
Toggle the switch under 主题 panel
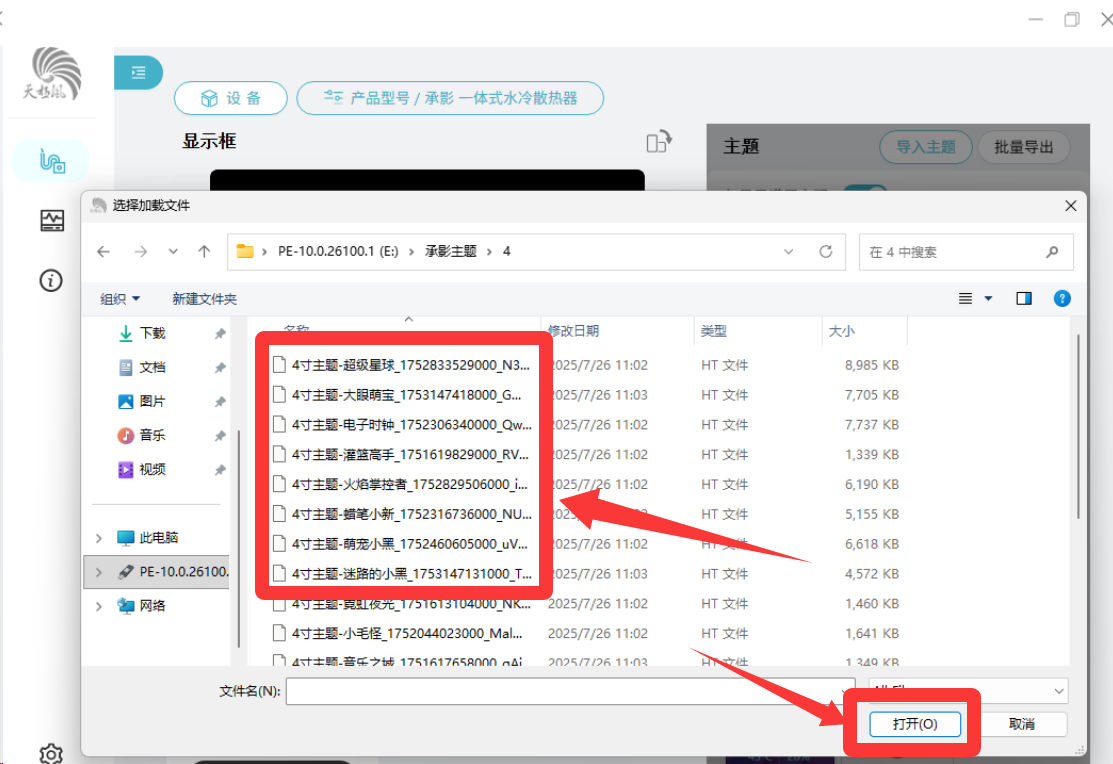[865, 191]
